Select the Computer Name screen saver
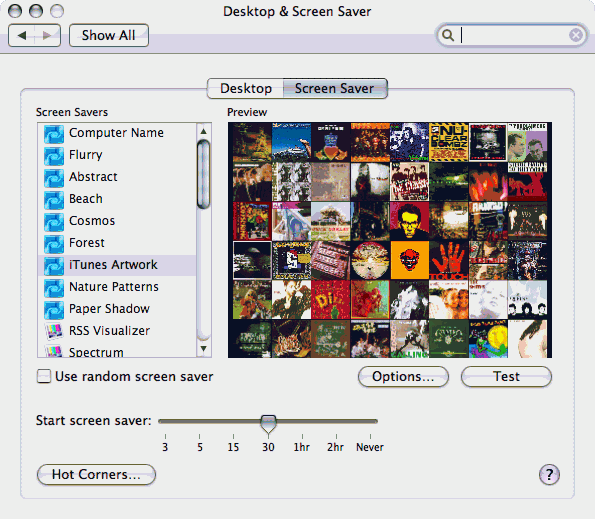Image resolution: width=595 pixels, height=519 pixels. [117, 134]
